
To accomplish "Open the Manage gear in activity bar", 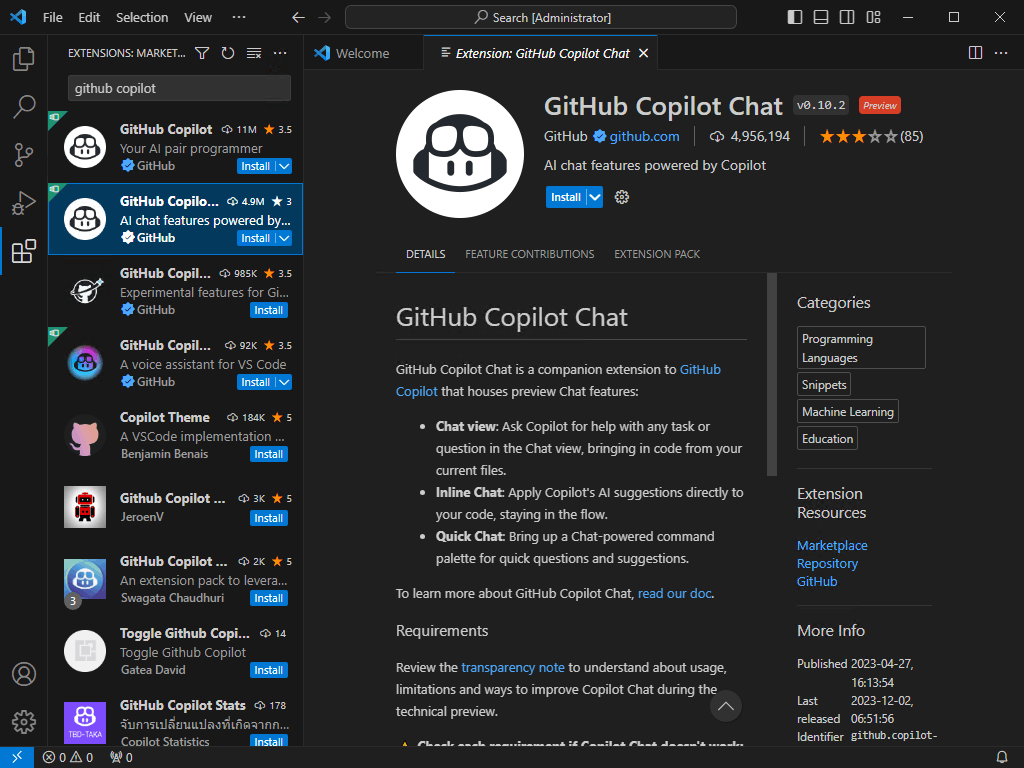I will (x=24, y=722).
